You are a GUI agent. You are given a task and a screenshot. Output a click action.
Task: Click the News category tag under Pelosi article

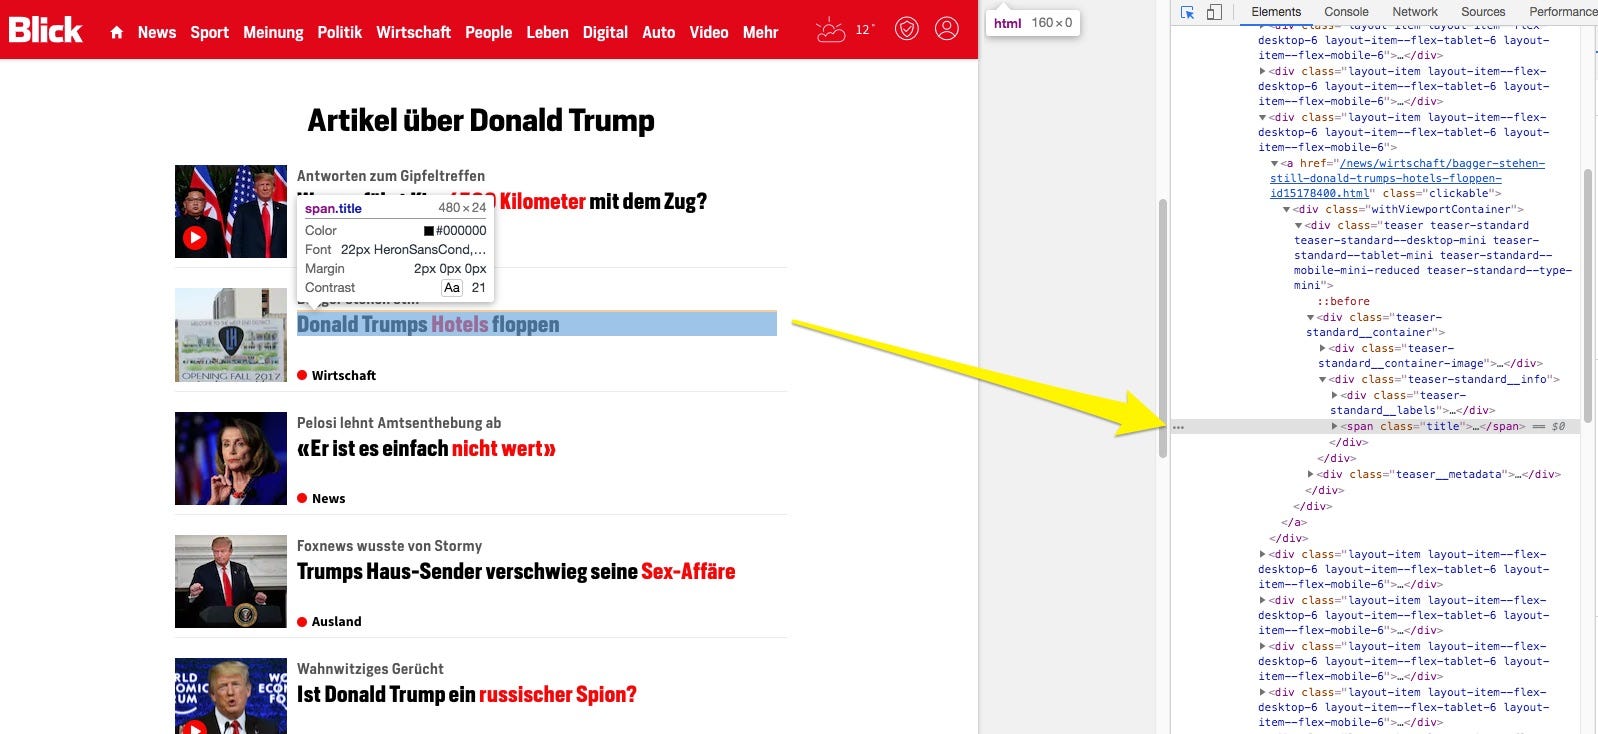click(x=321, y=498)
